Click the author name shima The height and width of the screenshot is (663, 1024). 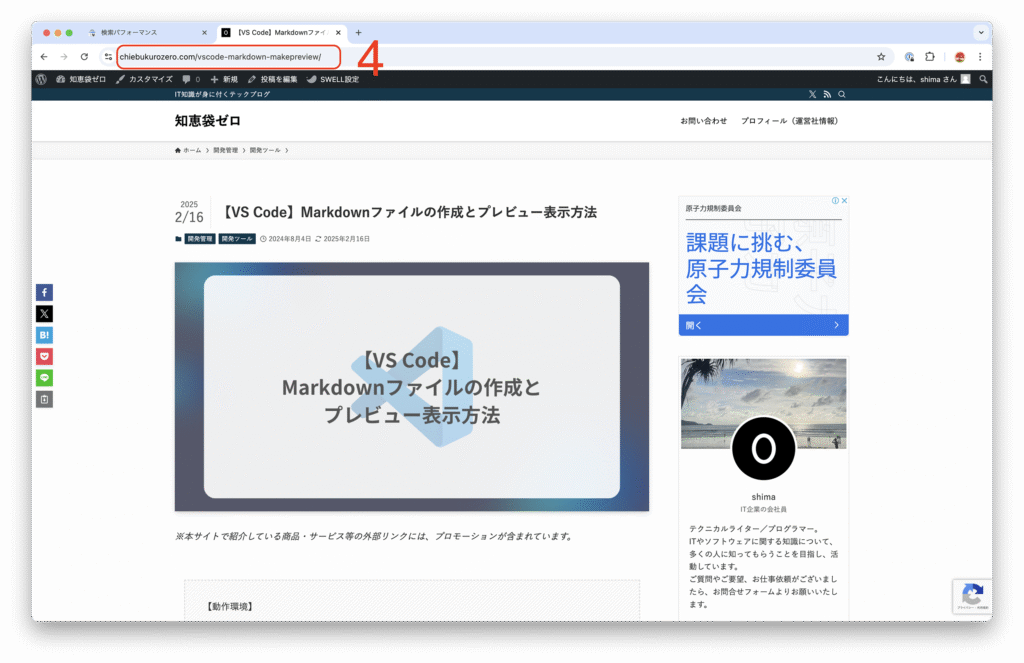(763, 497)
